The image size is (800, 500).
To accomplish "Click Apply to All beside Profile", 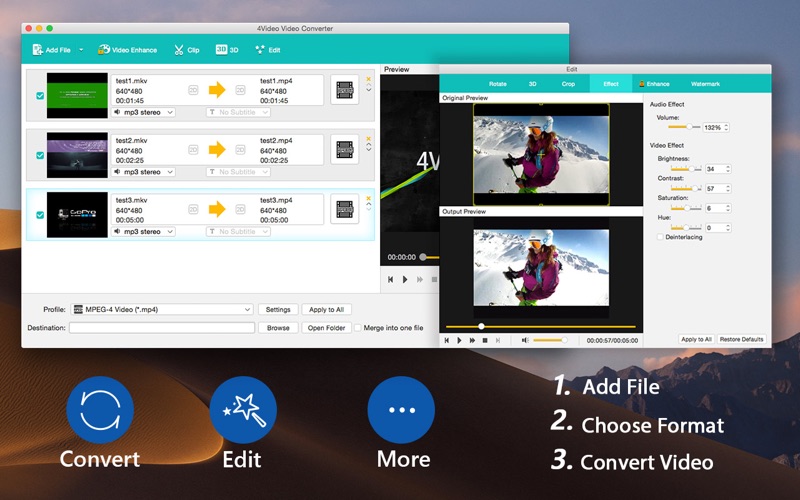I will [327, 309].
